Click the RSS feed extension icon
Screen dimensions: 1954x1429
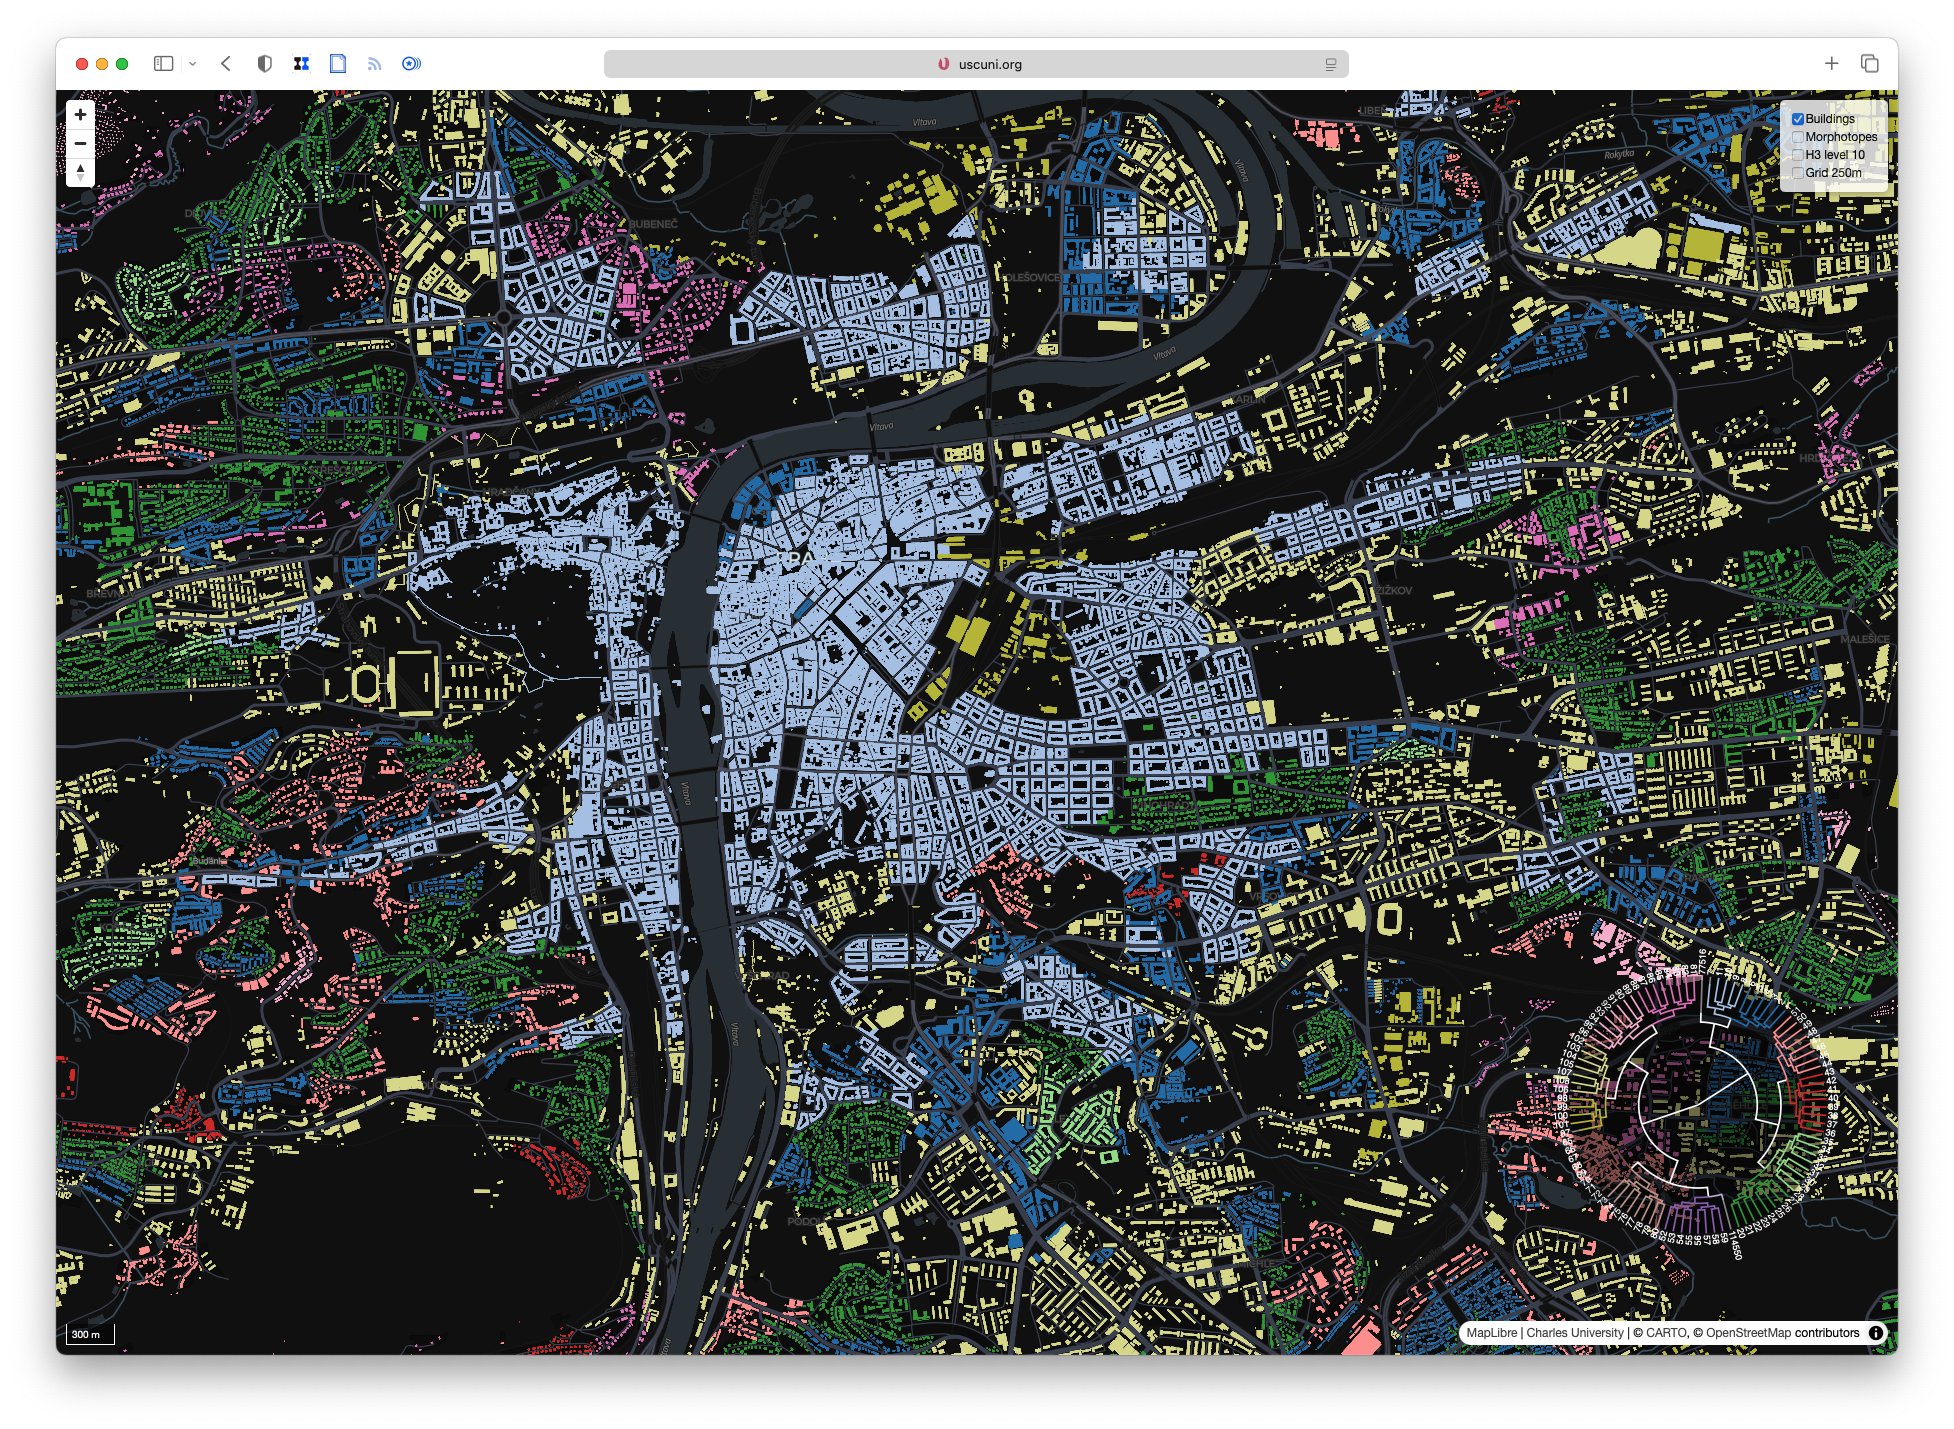[374, 64]
